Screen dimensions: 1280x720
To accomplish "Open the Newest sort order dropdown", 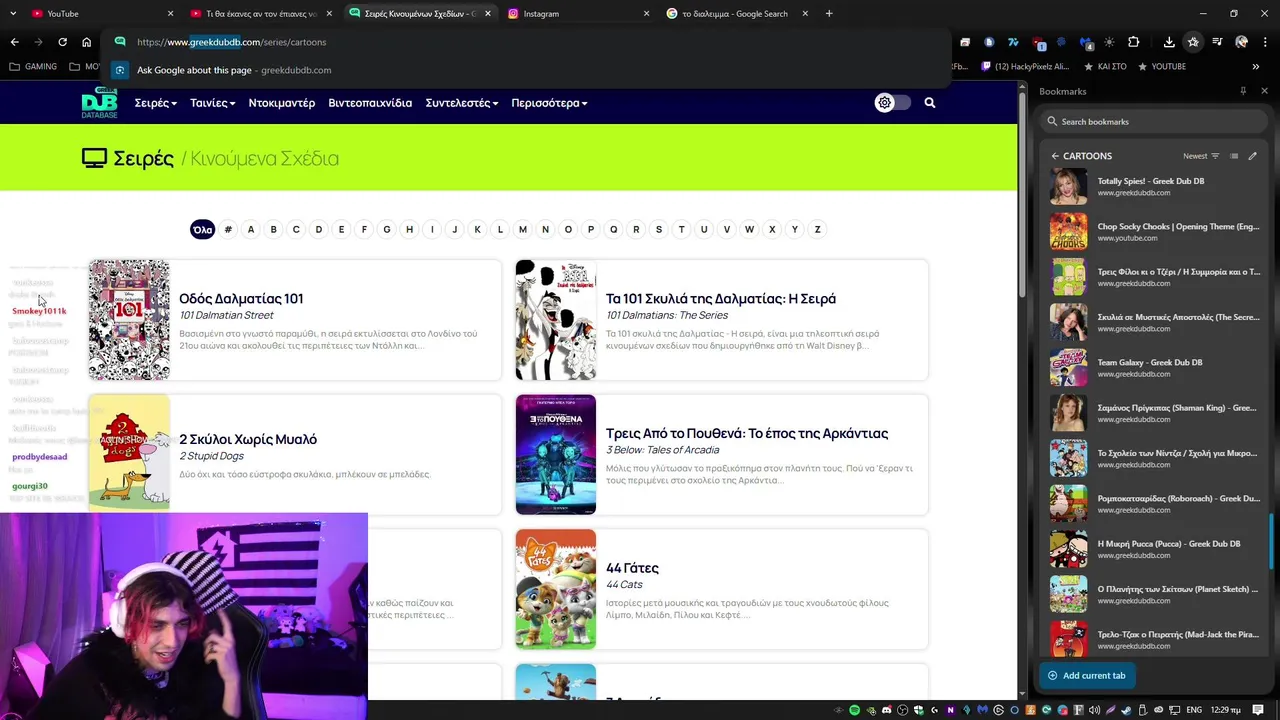I will 1201,156.
